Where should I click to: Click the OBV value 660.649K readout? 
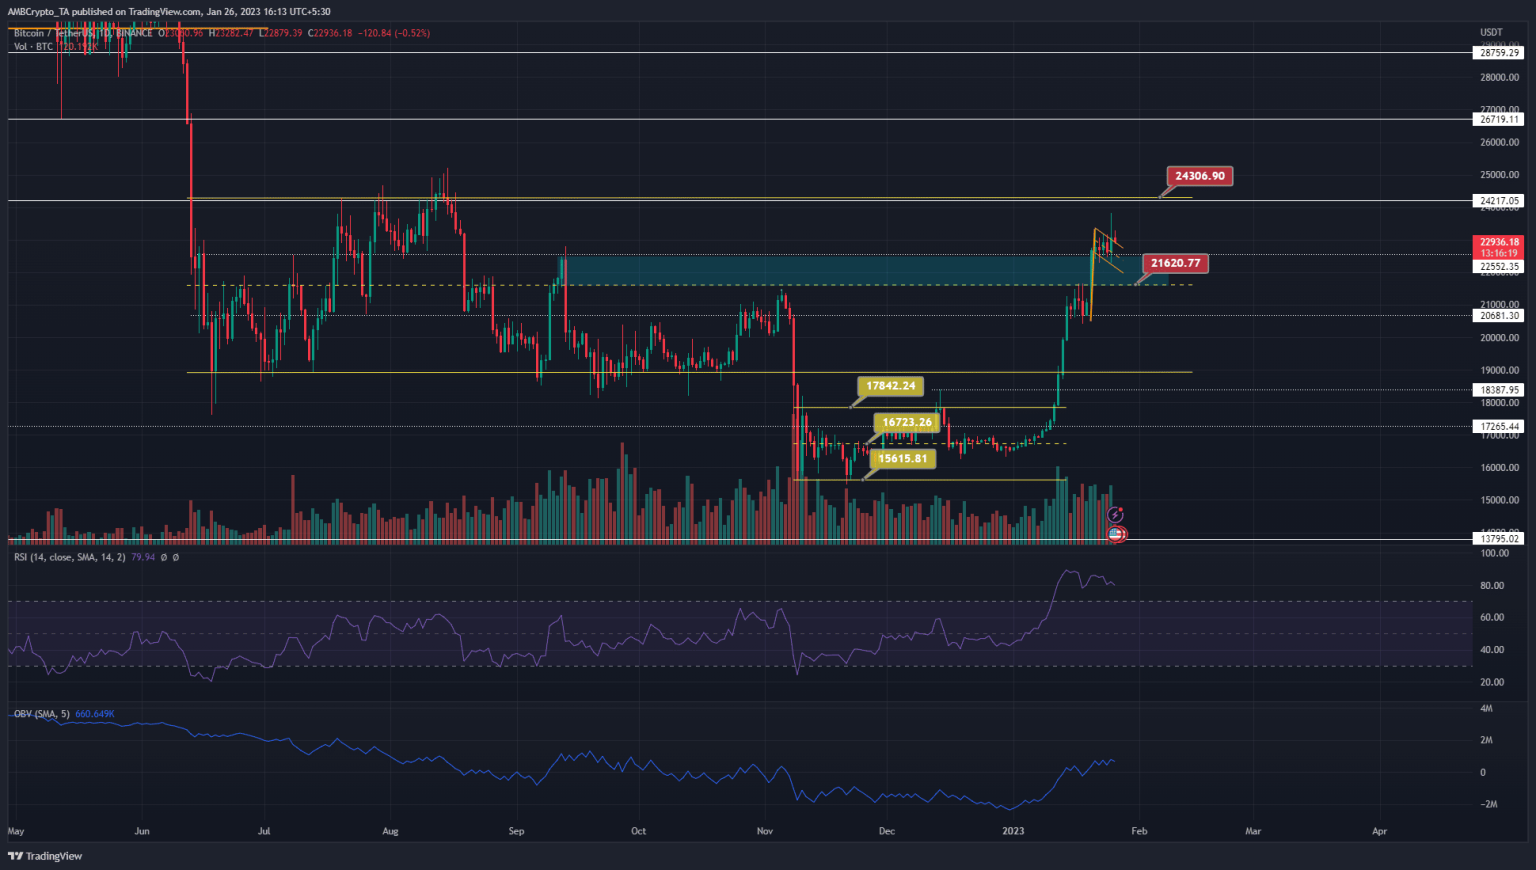(x=94, y=715)
